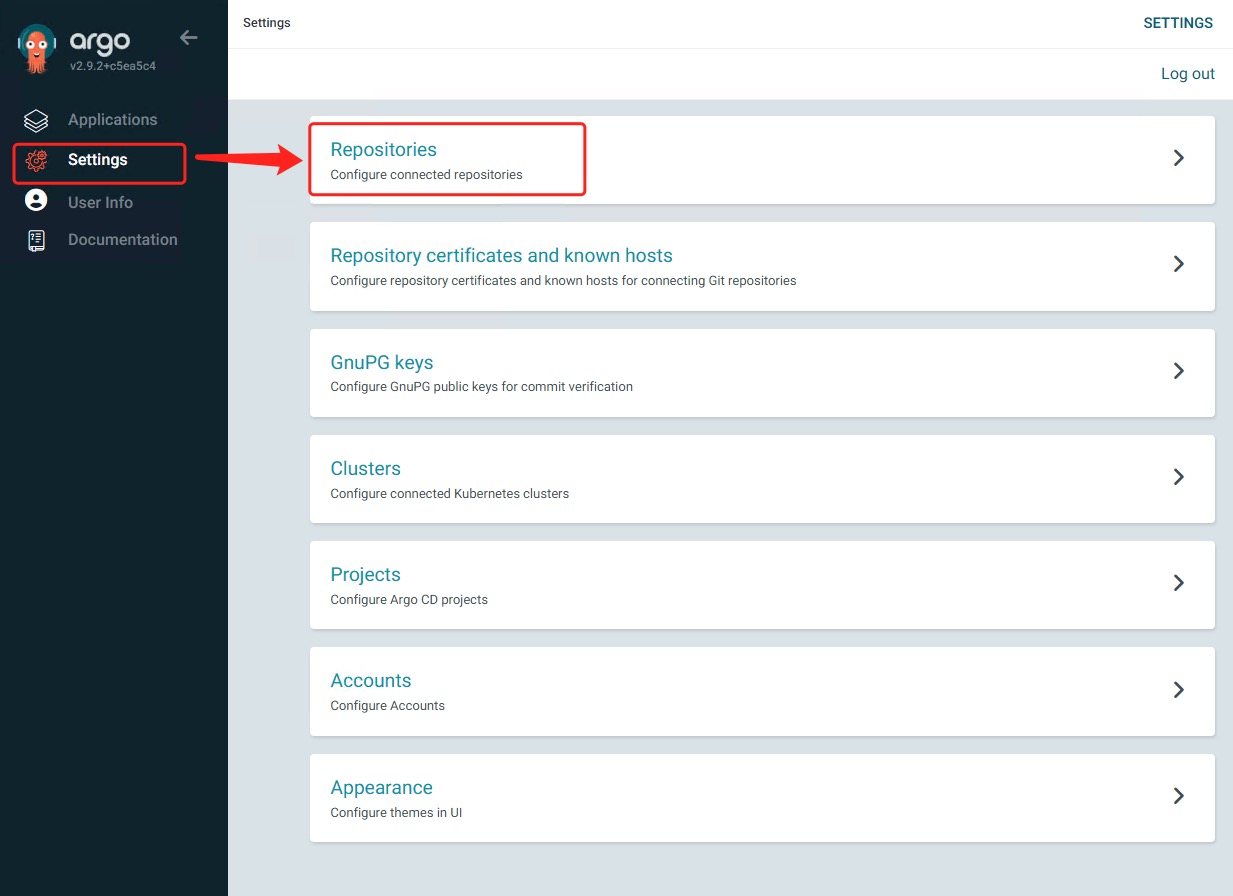This screenshot has height=896, width=1233.
Task: Open the Repositories settings link
Action: coord(383,150)
